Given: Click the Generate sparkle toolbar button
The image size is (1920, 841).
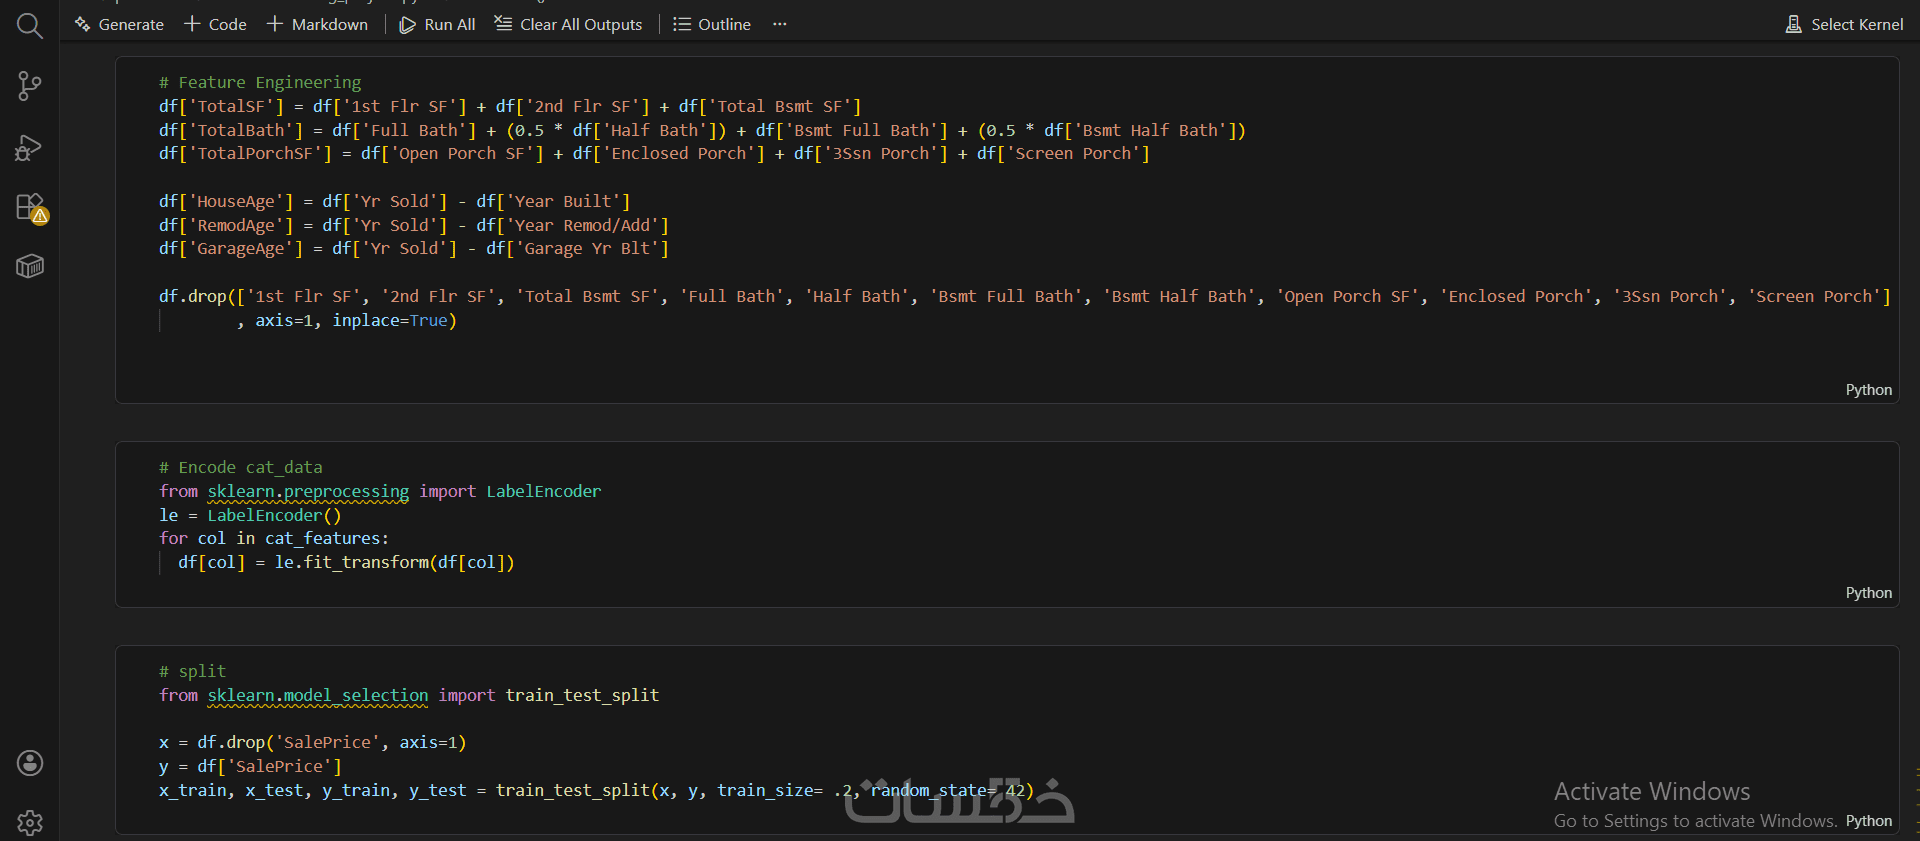Looking at the screenshot, I should click(119, 24).
